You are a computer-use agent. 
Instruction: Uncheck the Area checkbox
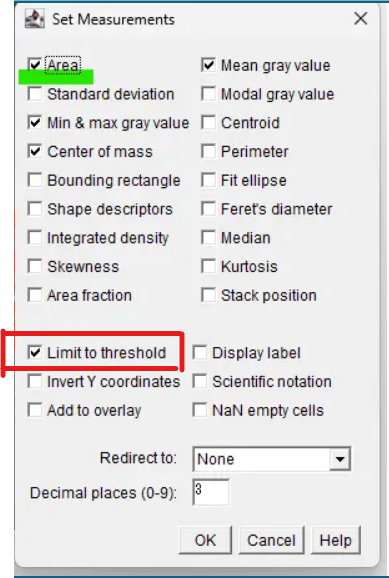[x=35, y=65]
